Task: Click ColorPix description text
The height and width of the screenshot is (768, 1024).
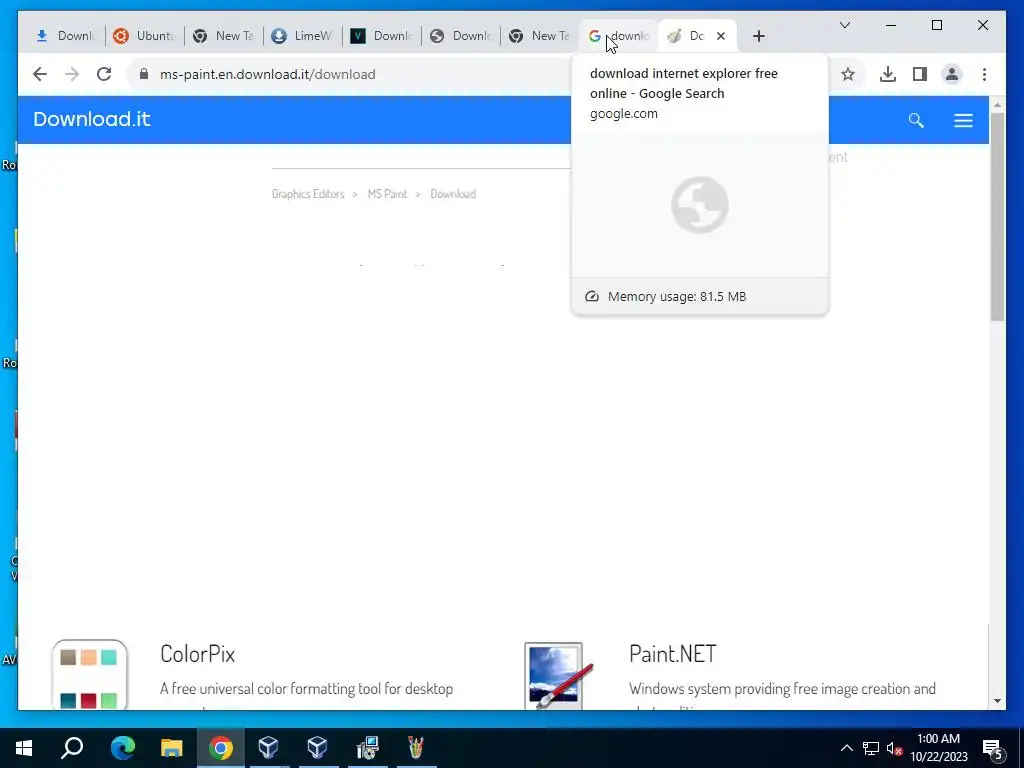Action: tap(306, 689)
